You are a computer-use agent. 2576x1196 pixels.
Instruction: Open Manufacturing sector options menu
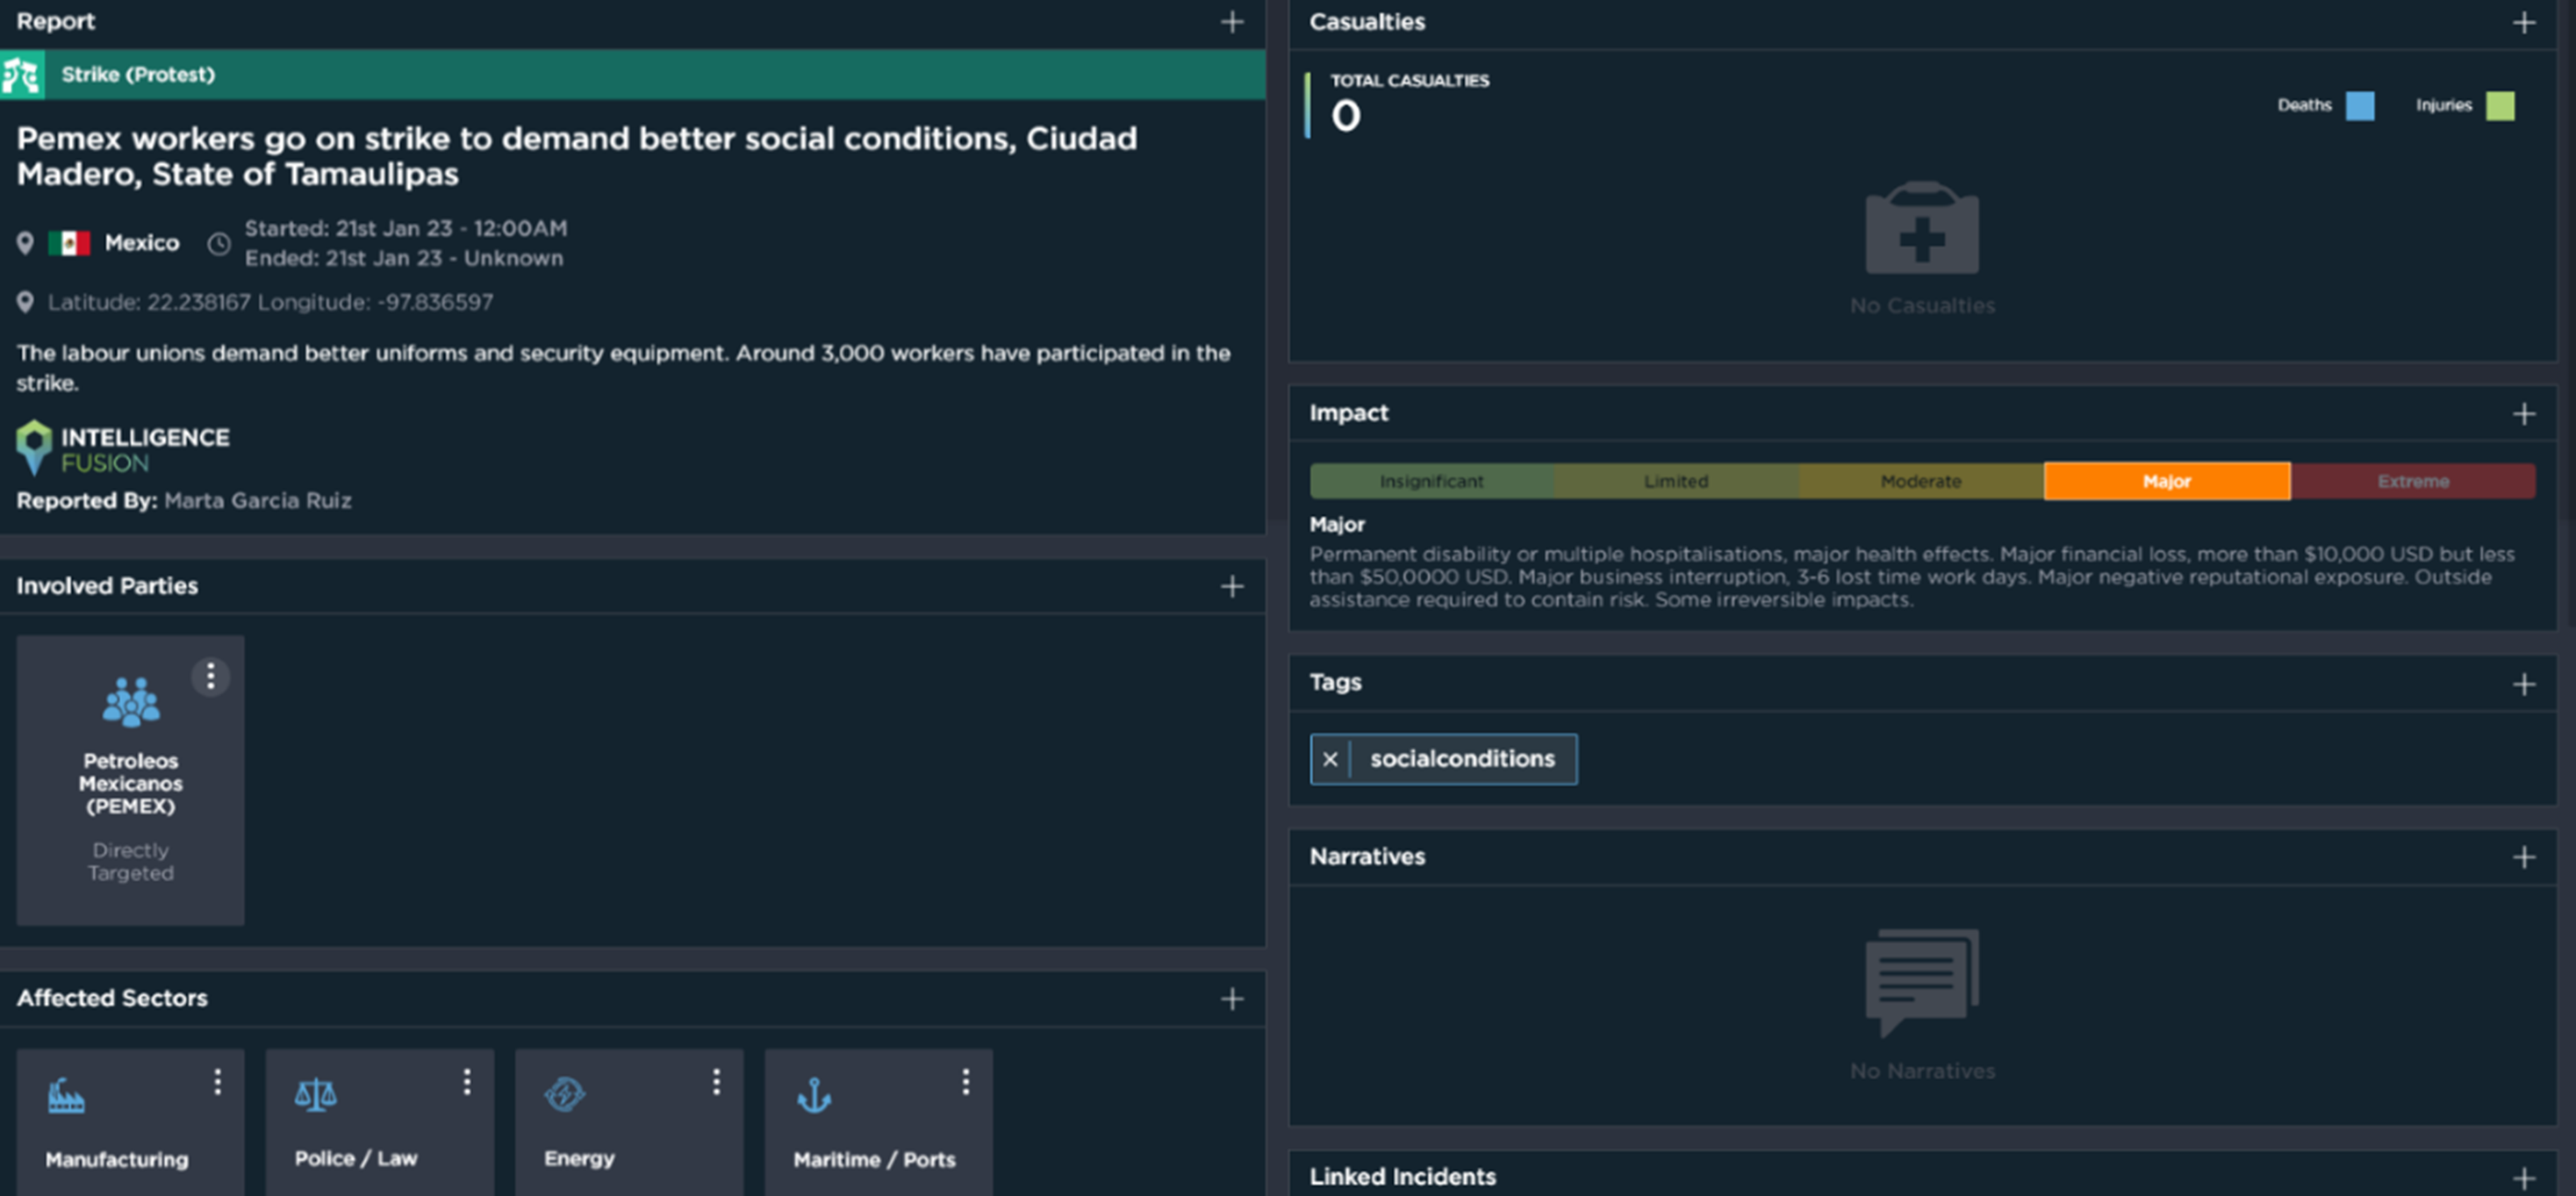[217, 1081]
